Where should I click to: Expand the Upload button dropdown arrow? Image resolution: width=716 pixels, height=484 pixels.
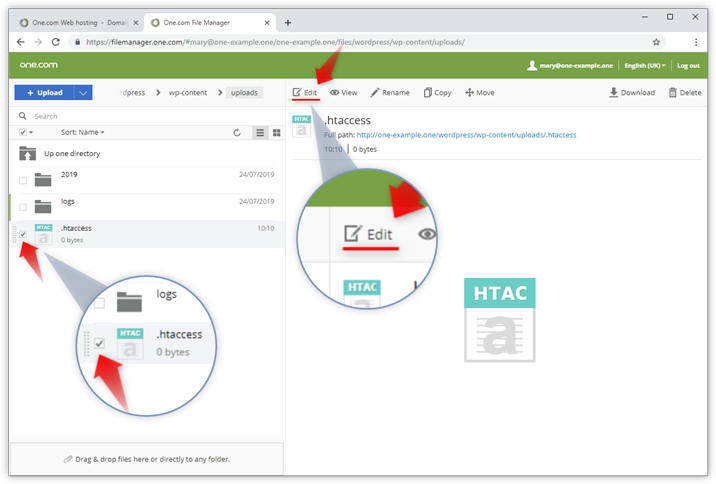coord(84,93)
